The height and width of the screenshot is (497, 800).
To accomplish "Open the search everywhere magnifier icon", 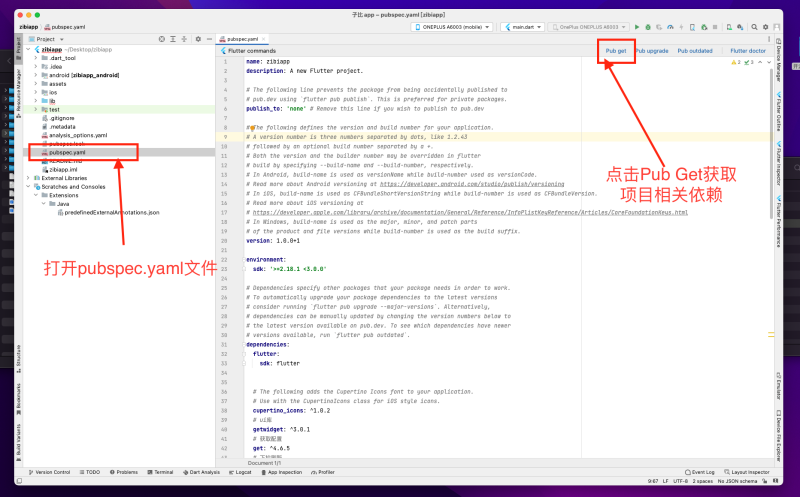I will pos(755,27).
